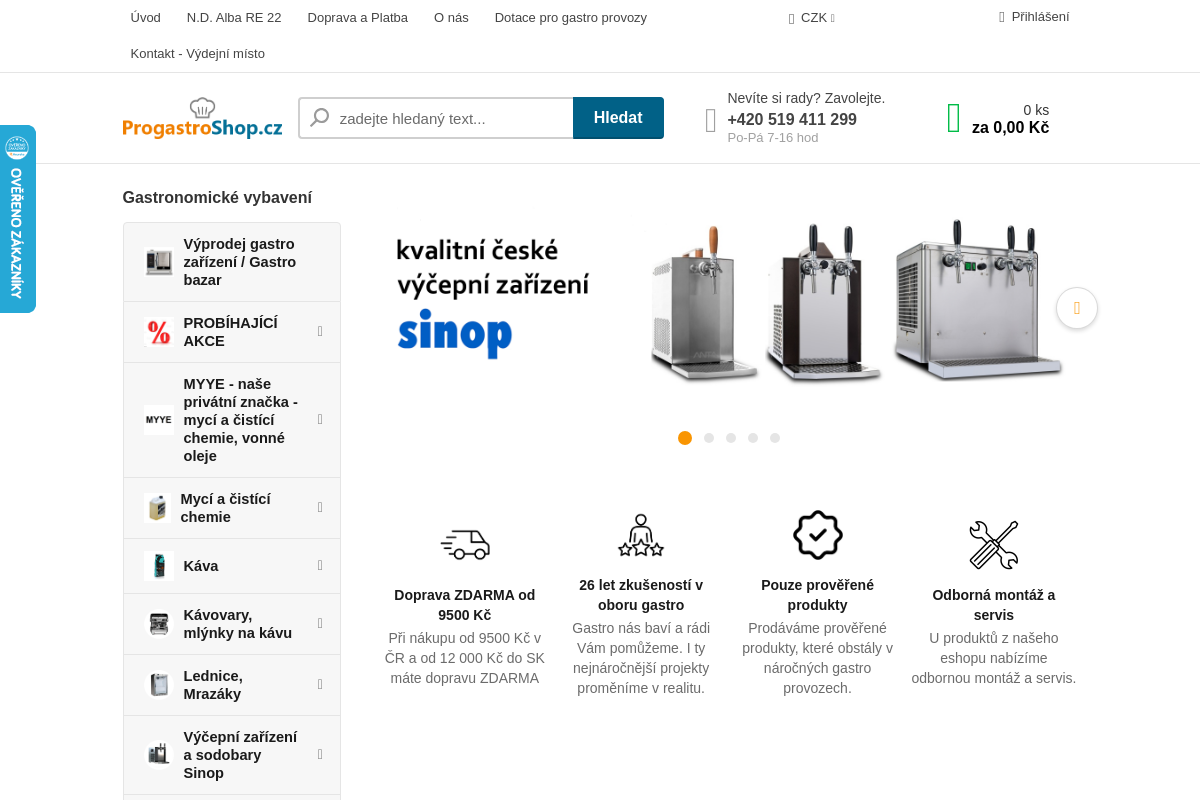Click the Káva category product icon
1200x800 pixels.
(158, 566)
